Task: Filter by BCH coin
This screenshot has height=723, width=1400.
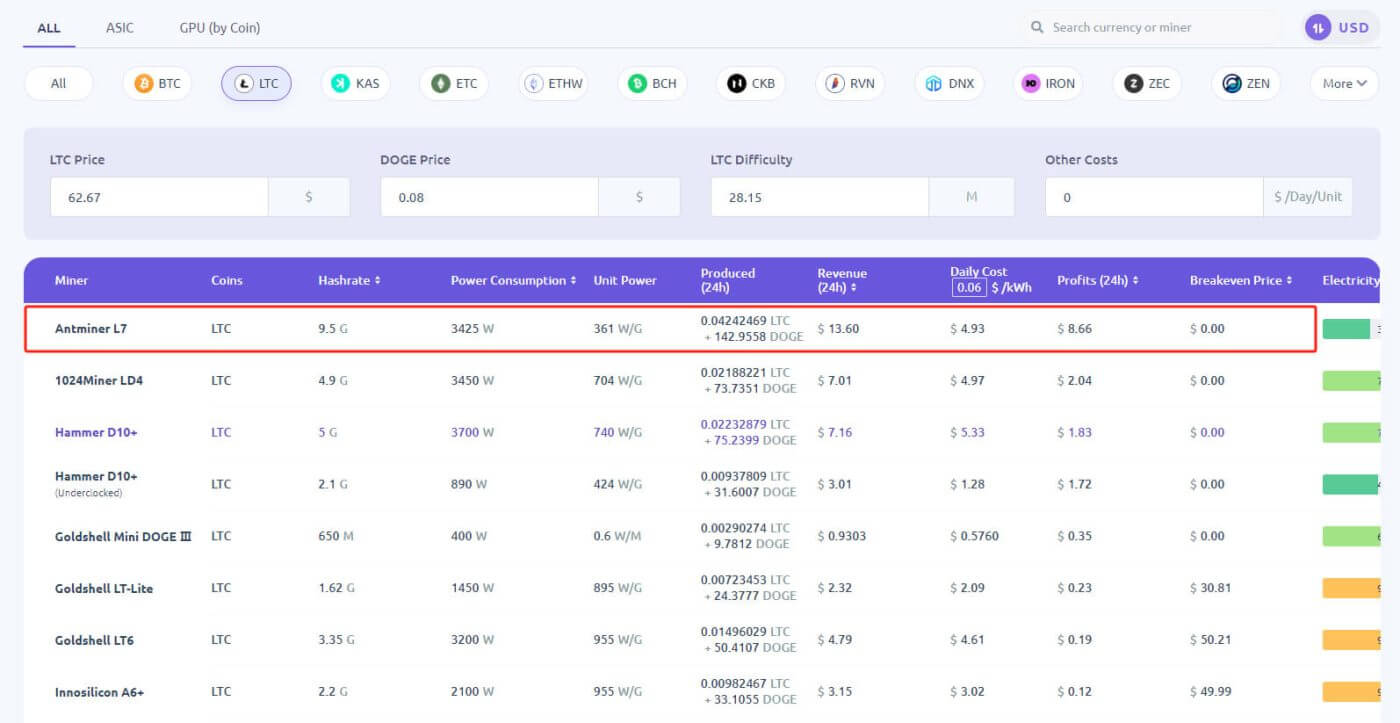Action: point(652,84)
